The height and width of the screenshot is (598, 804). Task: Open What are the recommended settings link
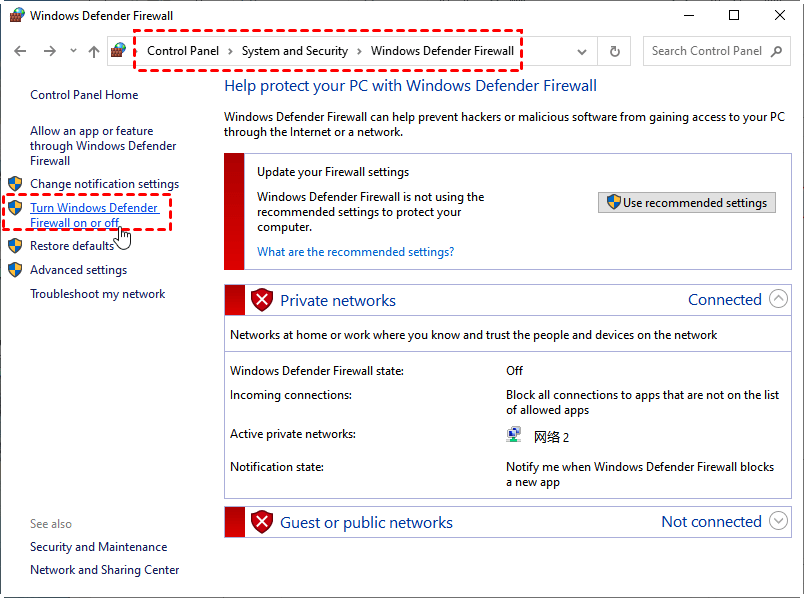(355, 252)
